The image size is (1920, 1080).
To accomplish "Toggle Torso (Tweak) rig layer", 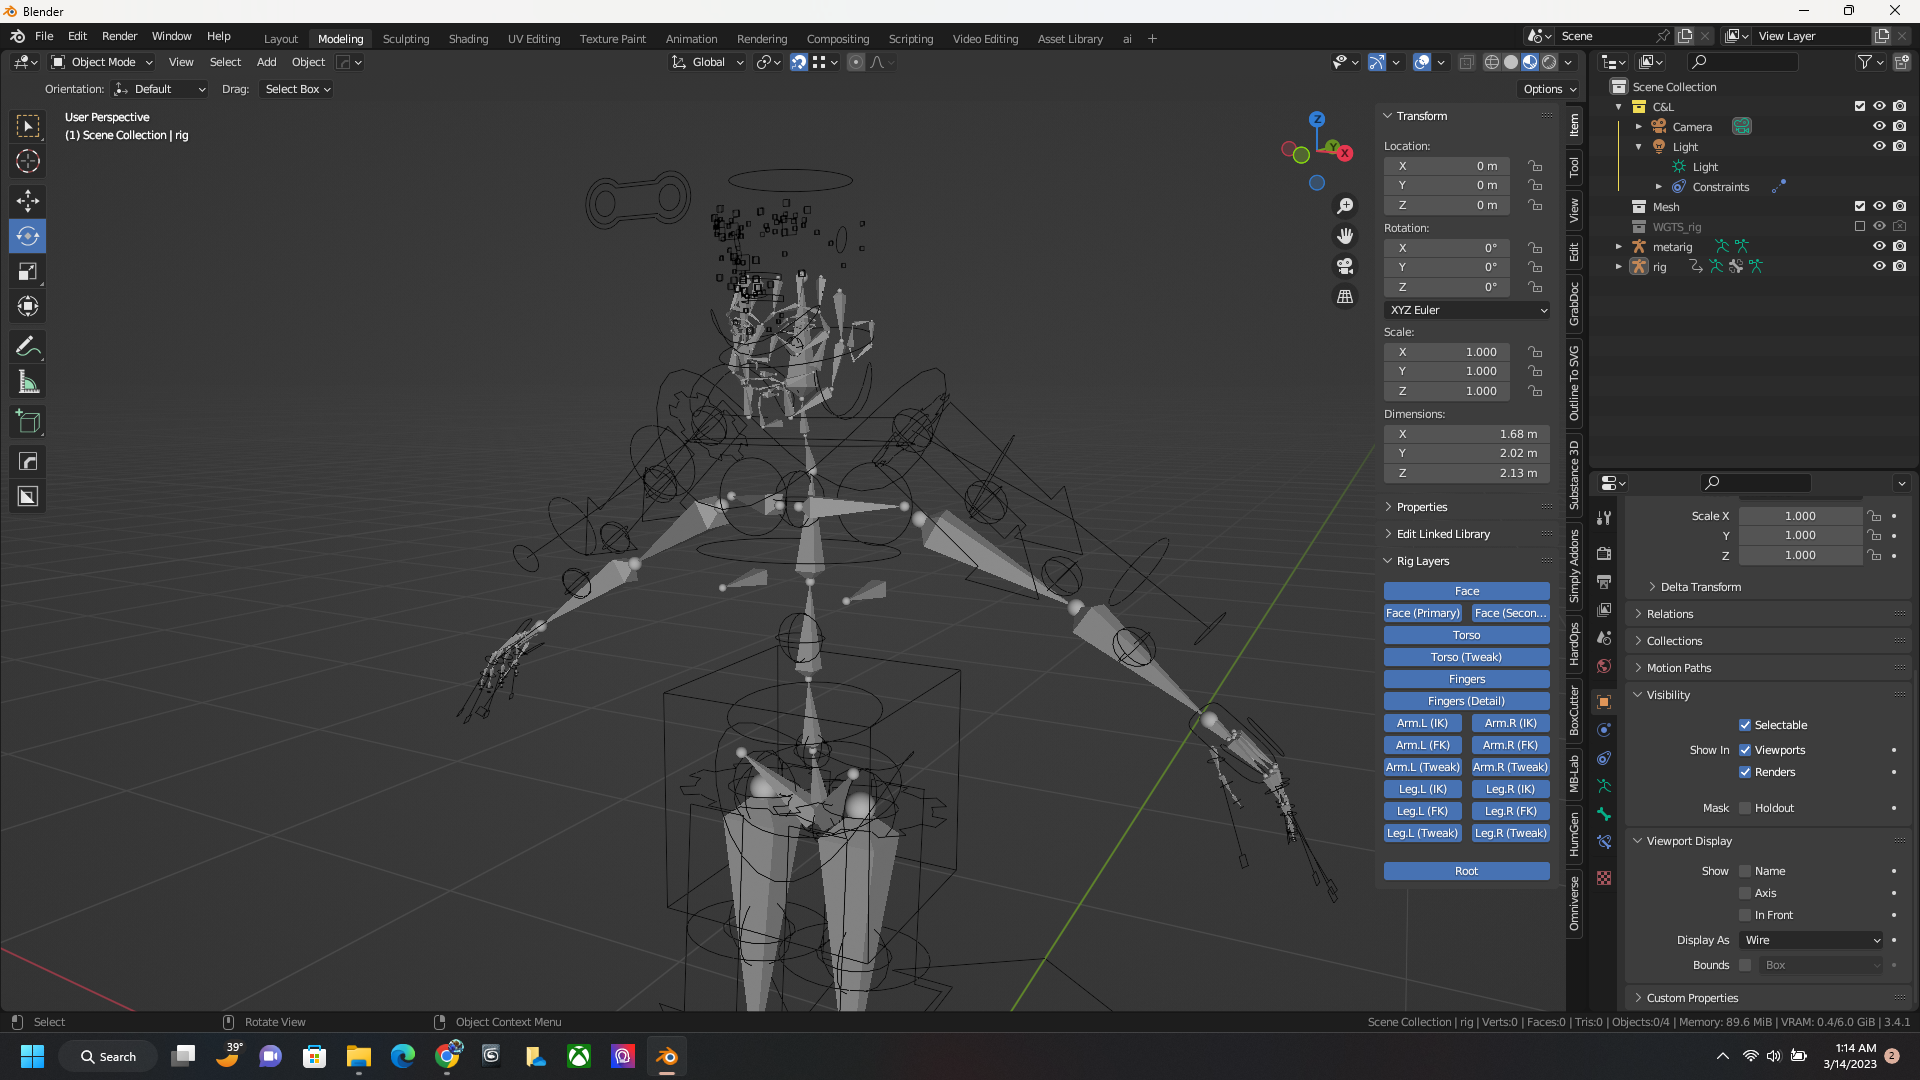I will coord(1467,657).
